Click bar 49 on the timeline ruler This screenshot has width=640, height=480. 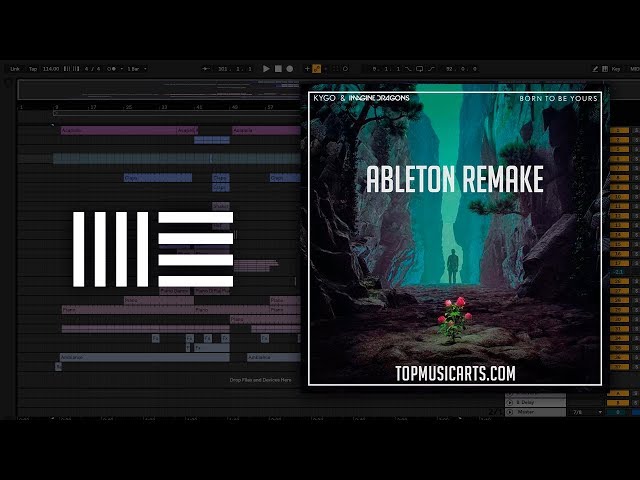(x=235, y=107)
